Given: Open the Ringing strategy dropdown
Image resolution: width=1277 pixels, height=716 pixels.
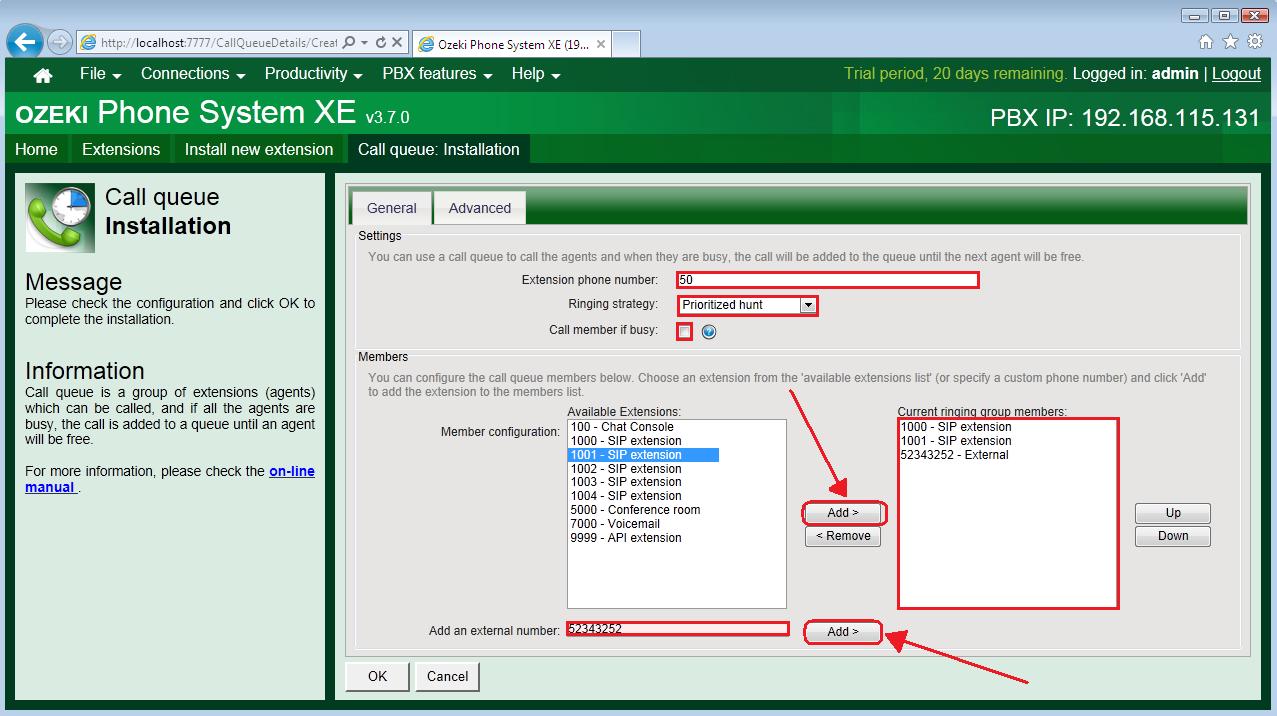Looking at the screenshot, I should click(809, 305).
